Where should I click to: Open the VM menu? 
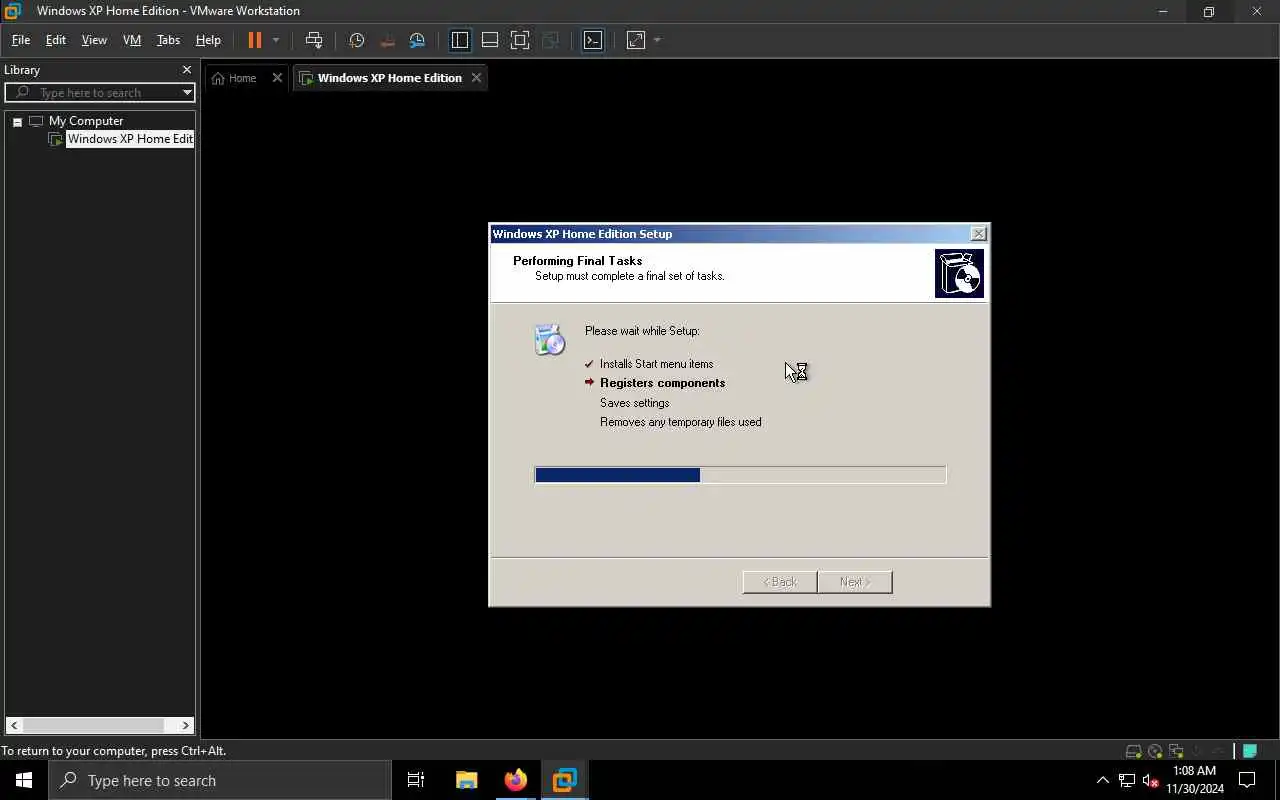pyautogui.click(x=132, y=40)
